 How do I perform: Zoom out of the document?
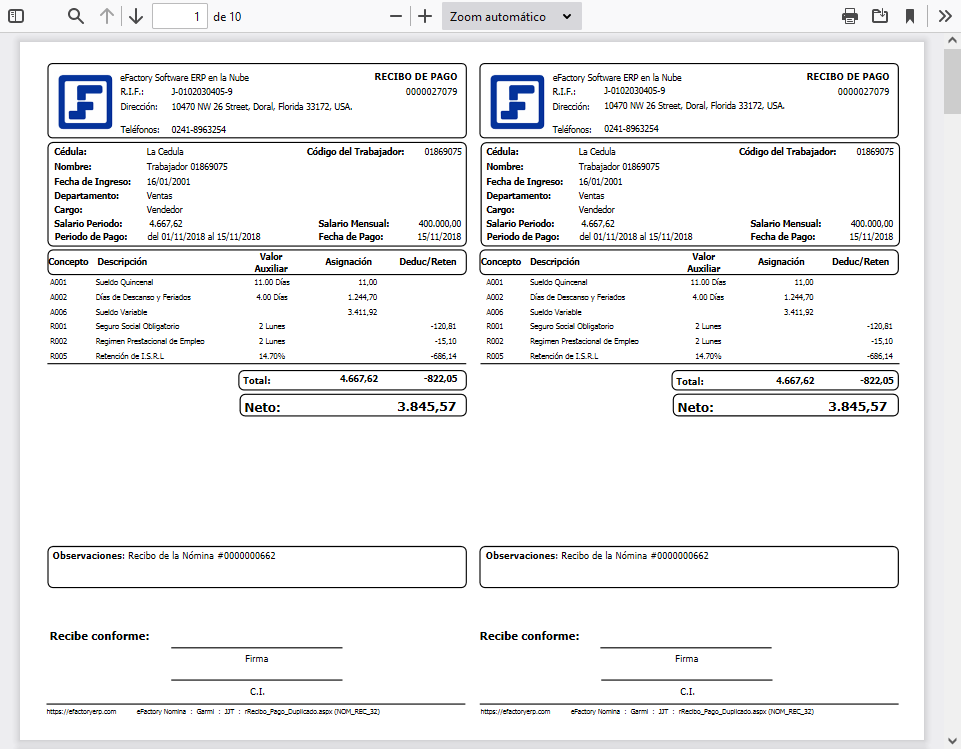pyautogui.click(x=395, y=16)
